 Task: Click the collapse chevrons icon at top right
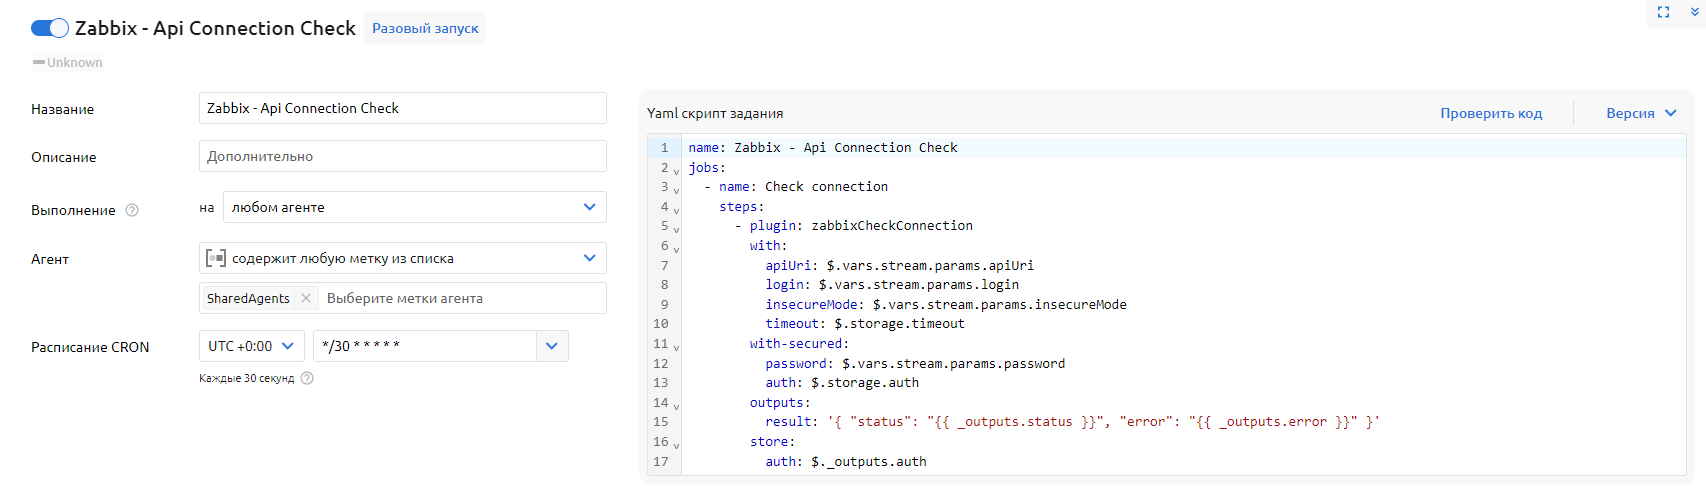coord(1694,12)
